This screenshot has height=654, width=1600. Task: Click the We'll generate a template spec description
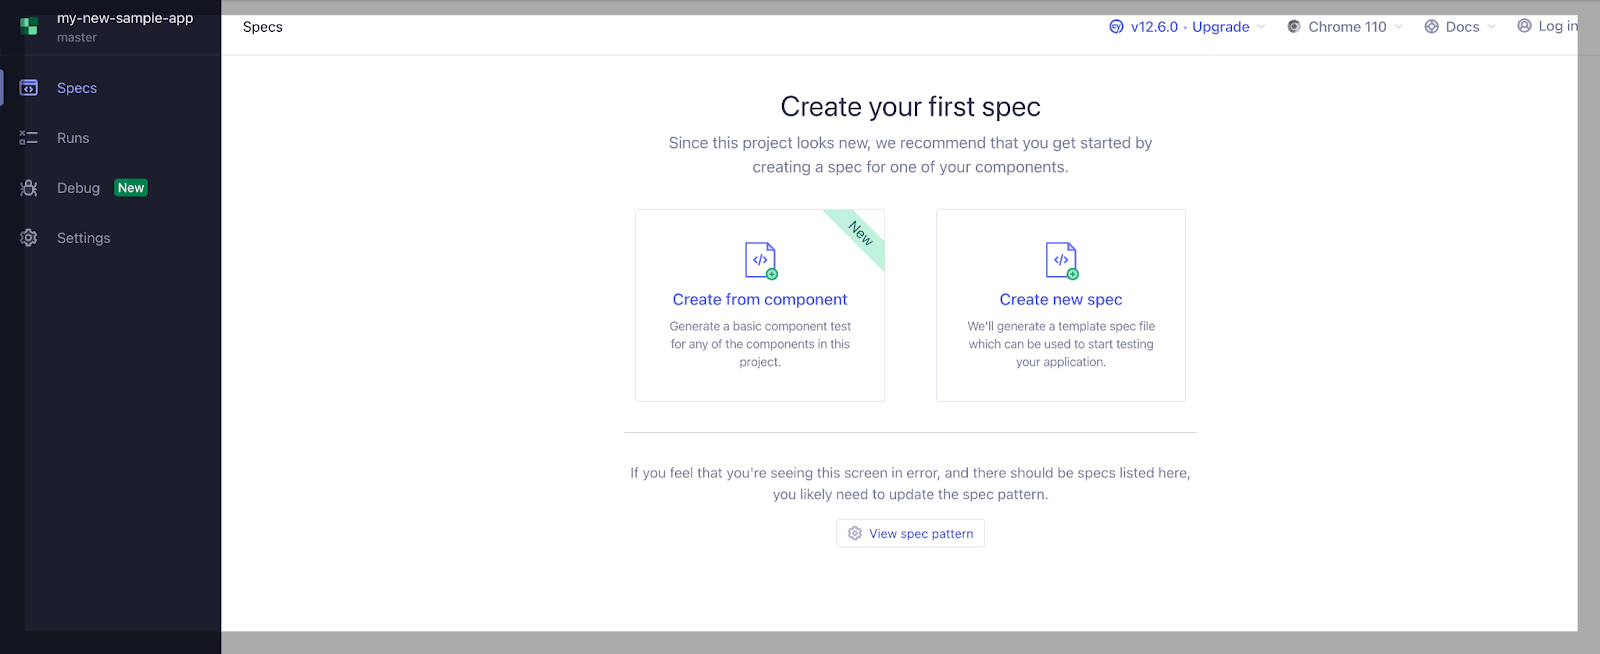click(1061, 344)
